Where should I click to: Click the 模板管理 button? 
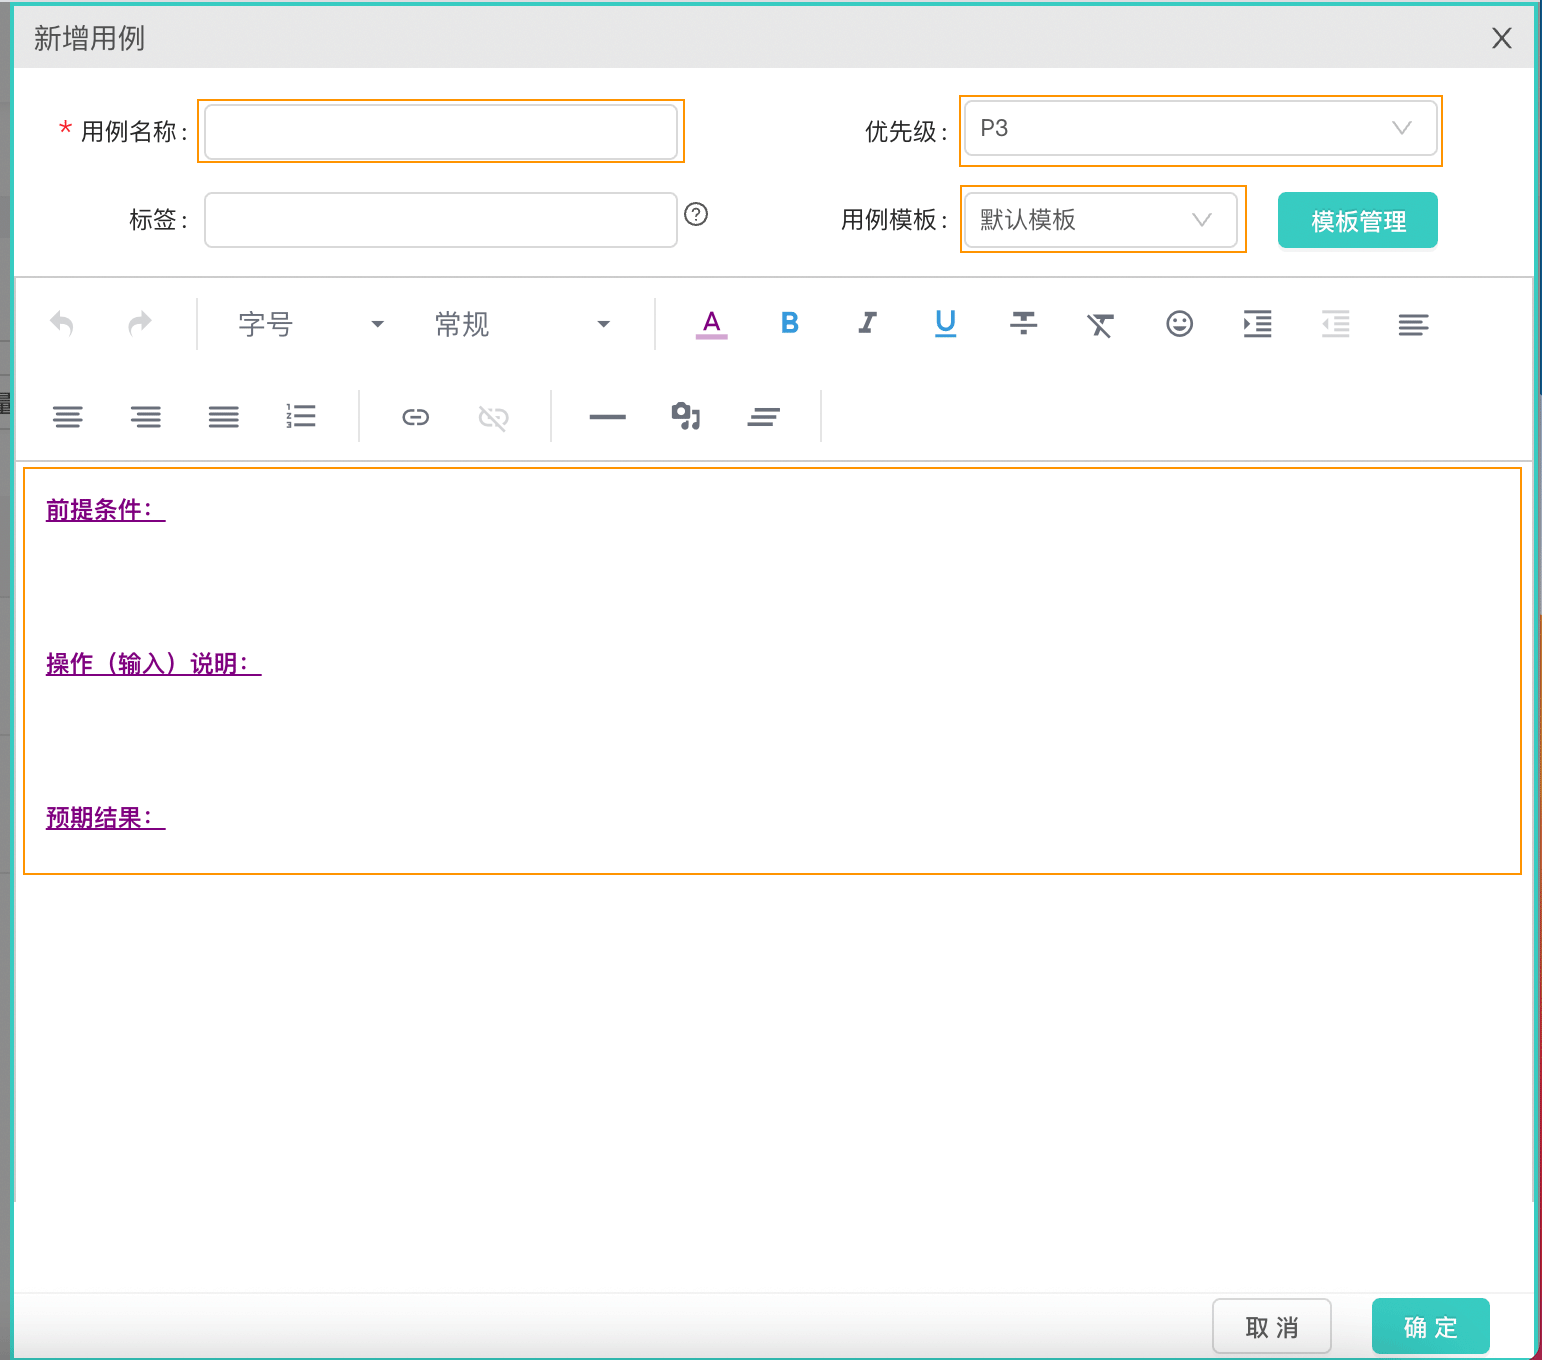1358,220
